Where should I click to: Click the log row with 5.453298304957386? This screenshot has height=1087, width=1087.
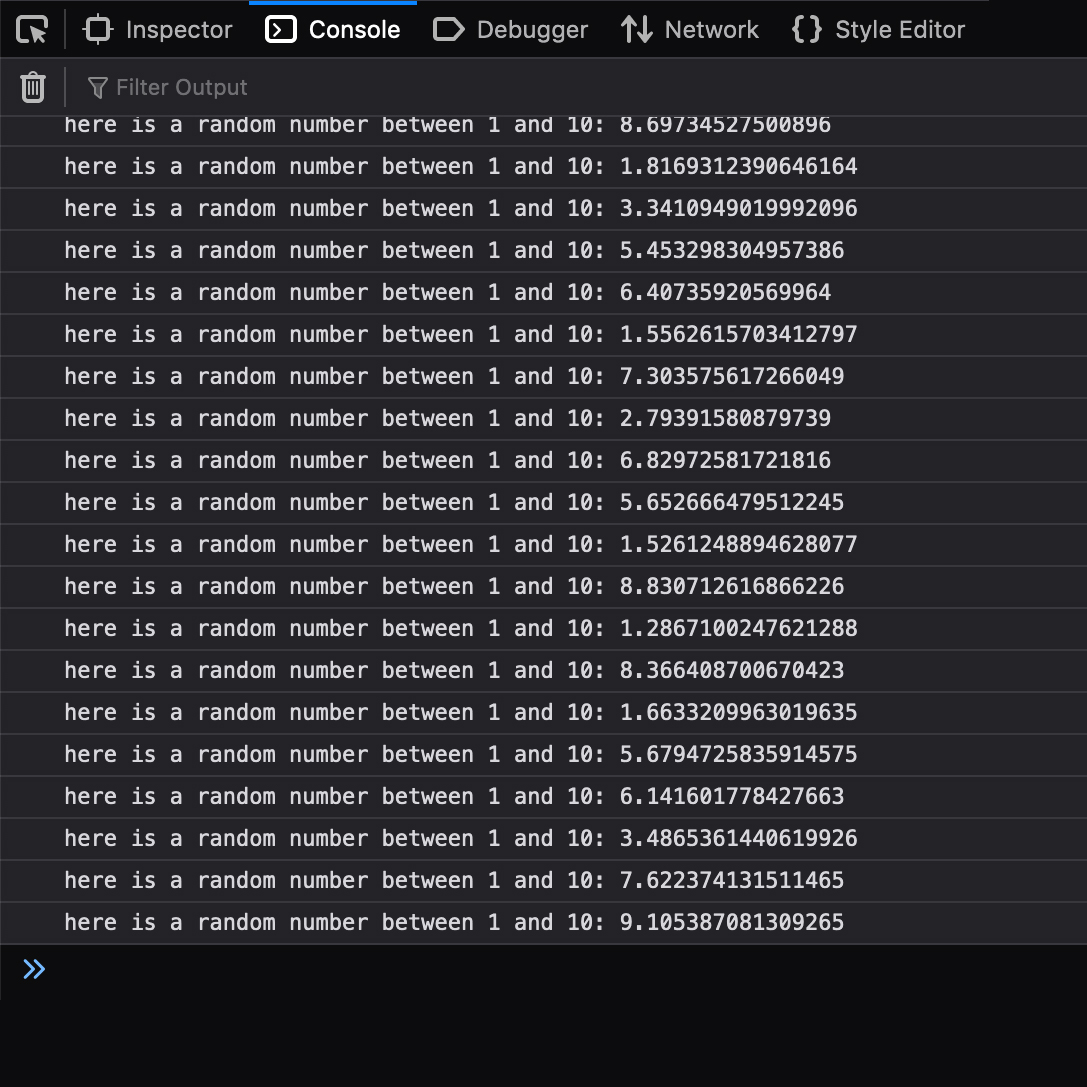[454, 250]
